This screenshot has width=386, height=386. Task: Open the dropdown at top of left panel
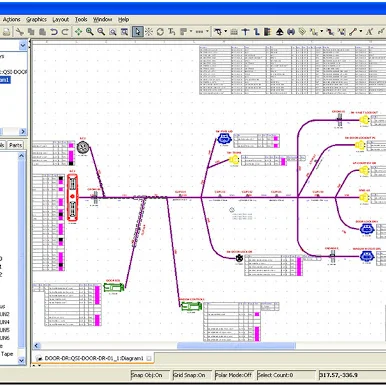click(x=23, y=45)
